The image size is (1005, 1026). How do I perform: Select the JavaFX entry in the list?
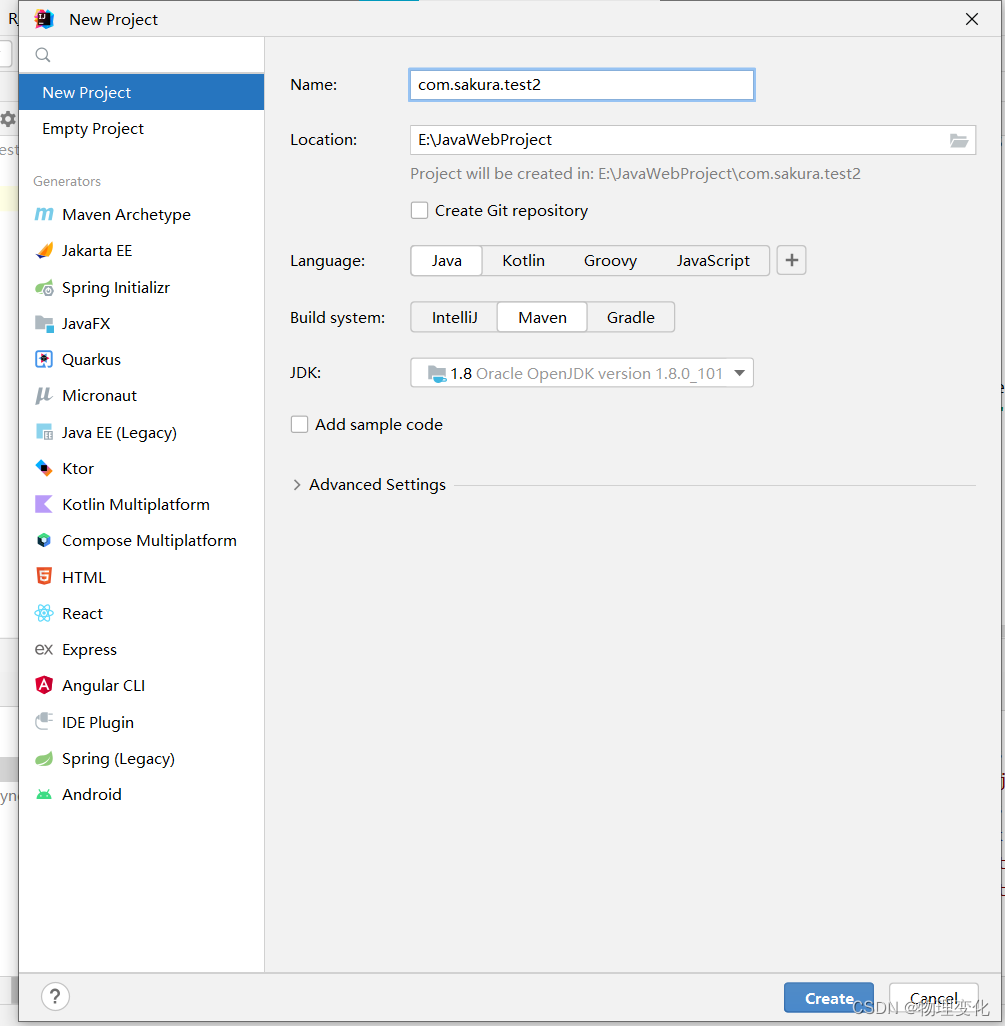click(141, 323)
